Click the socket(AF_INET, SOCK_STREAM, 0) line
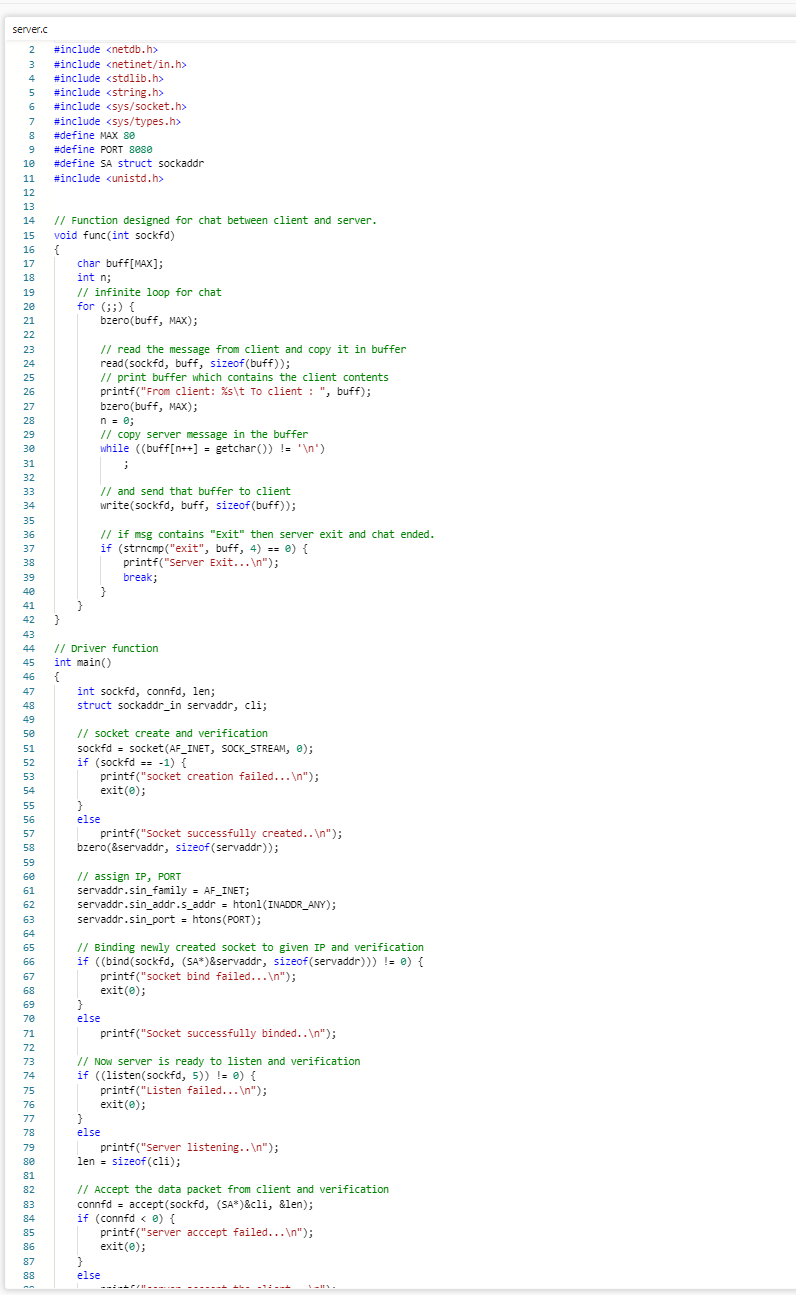The width and height of the screenshot is (796, 1295). [195, 747]
